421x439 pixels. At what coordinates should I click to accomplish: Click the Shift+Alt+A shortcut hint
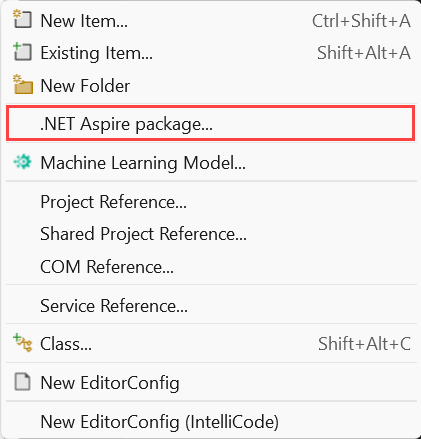tap(364, 53)
